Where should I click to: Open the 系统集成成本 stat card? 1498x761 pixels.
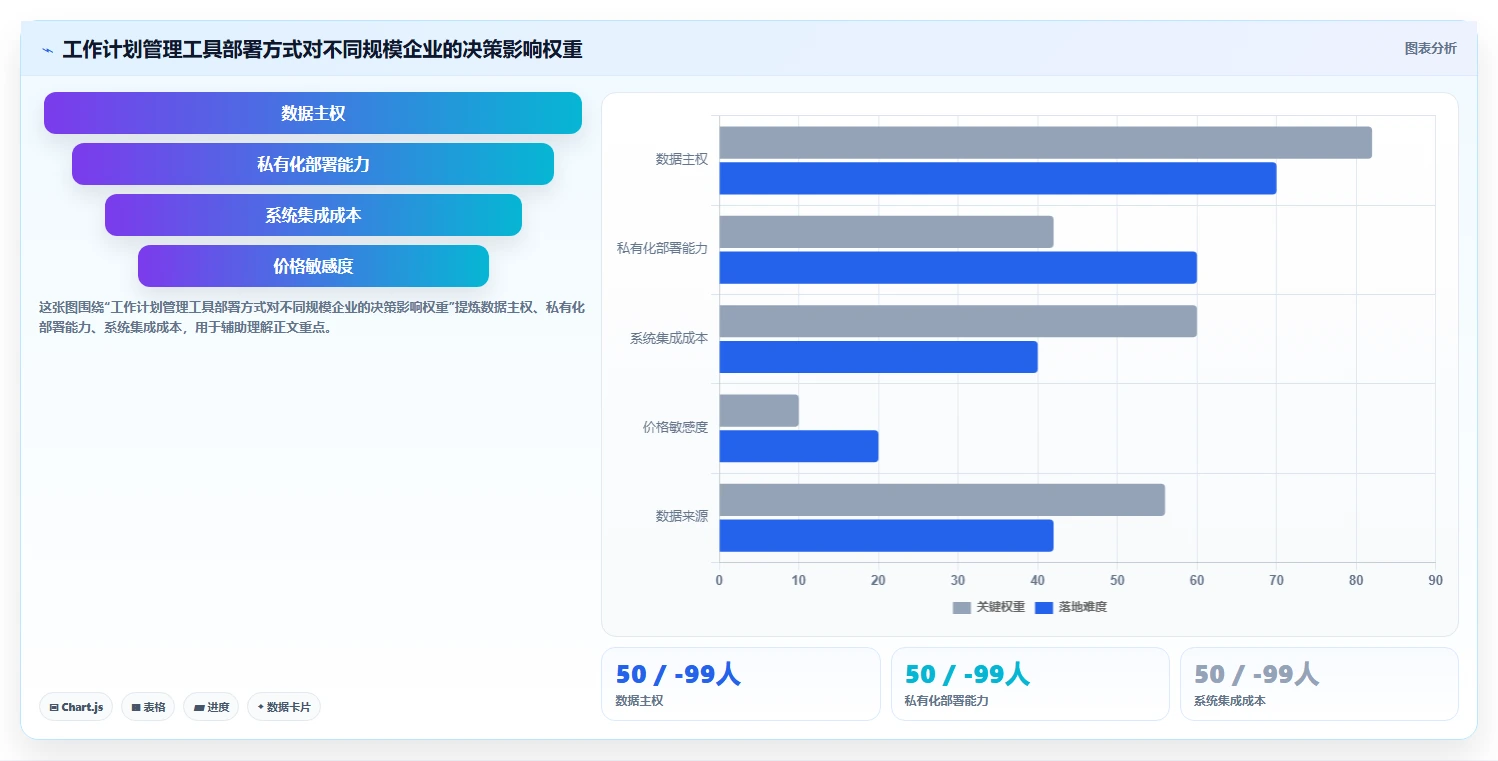click(x=1319, y=684)
